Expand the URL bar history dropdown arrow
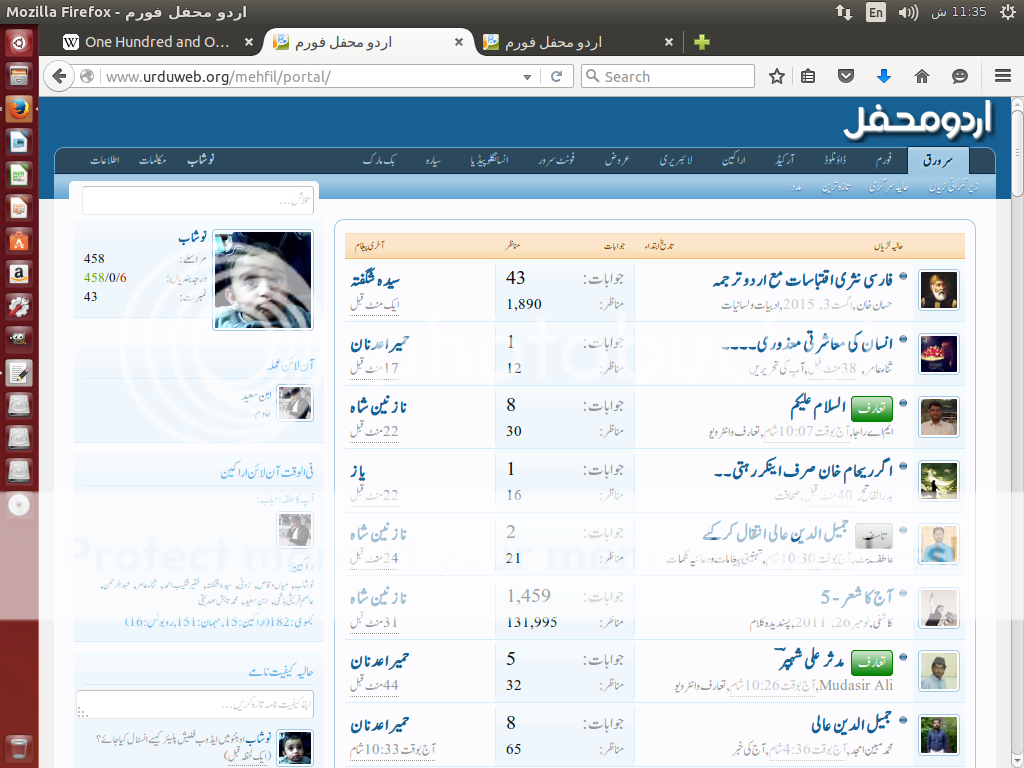 coord(529,77)
